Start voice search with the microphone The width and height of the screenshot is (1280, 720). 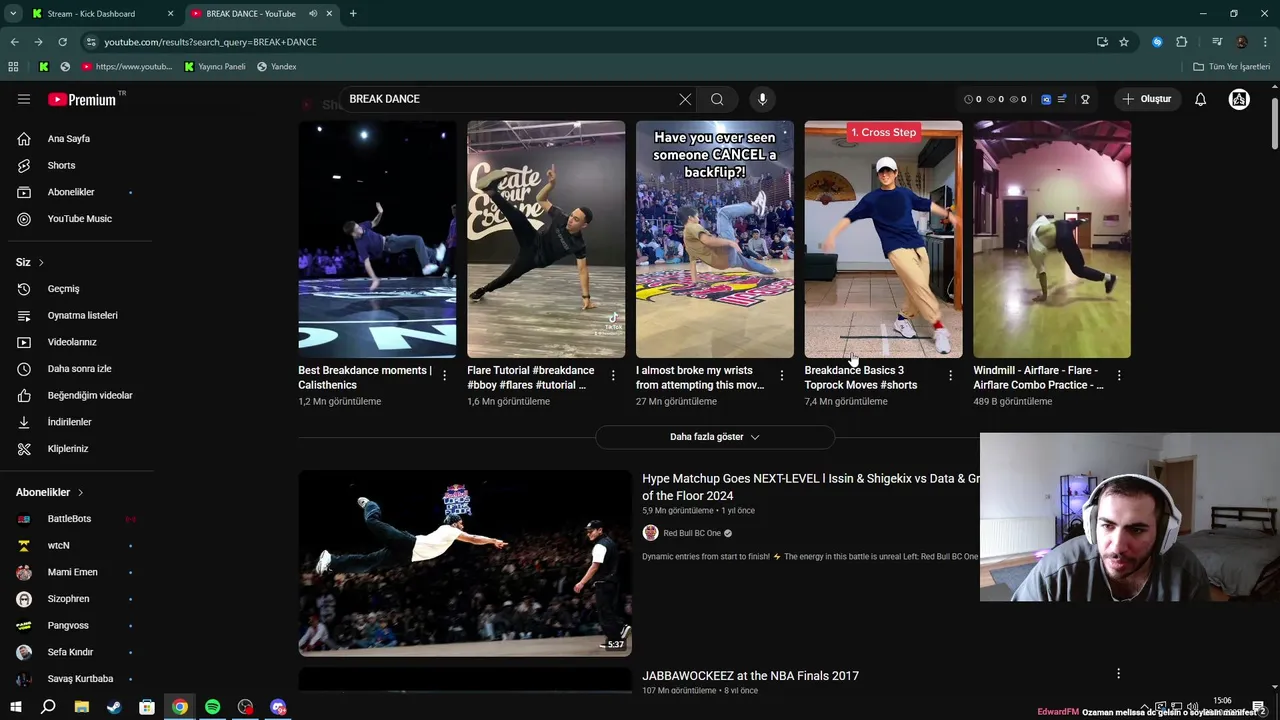762,99
